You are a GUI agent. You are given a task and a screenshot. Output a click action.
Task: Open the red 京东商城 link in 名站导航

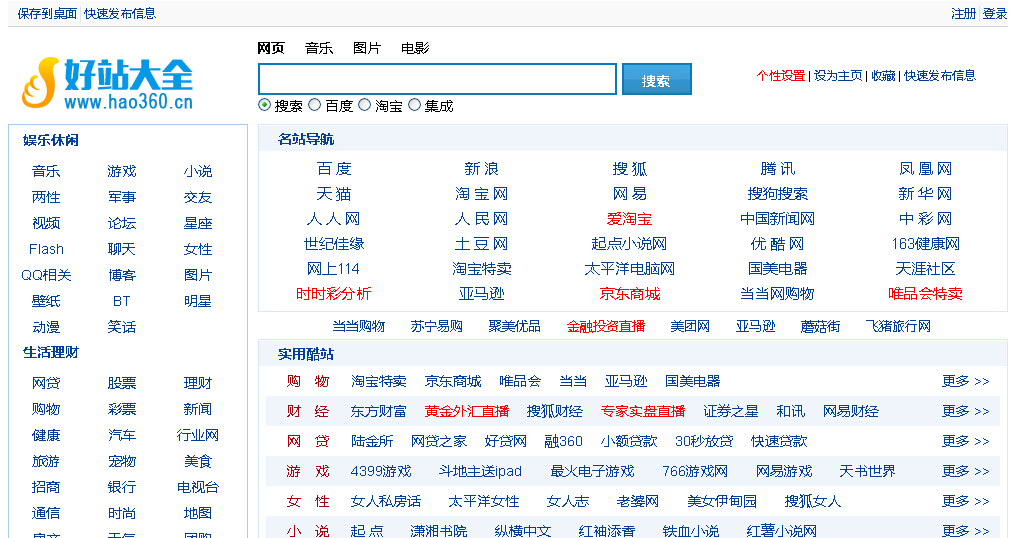click(x=630, y=294)
